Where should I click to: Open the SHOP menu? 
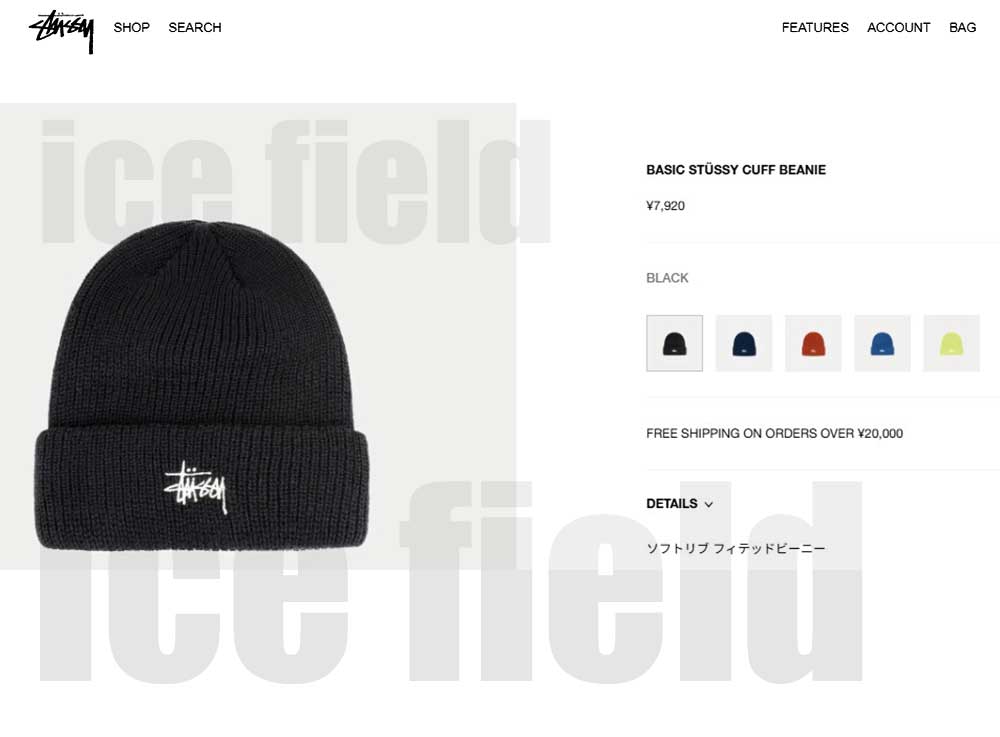click(x=131, y=27)
